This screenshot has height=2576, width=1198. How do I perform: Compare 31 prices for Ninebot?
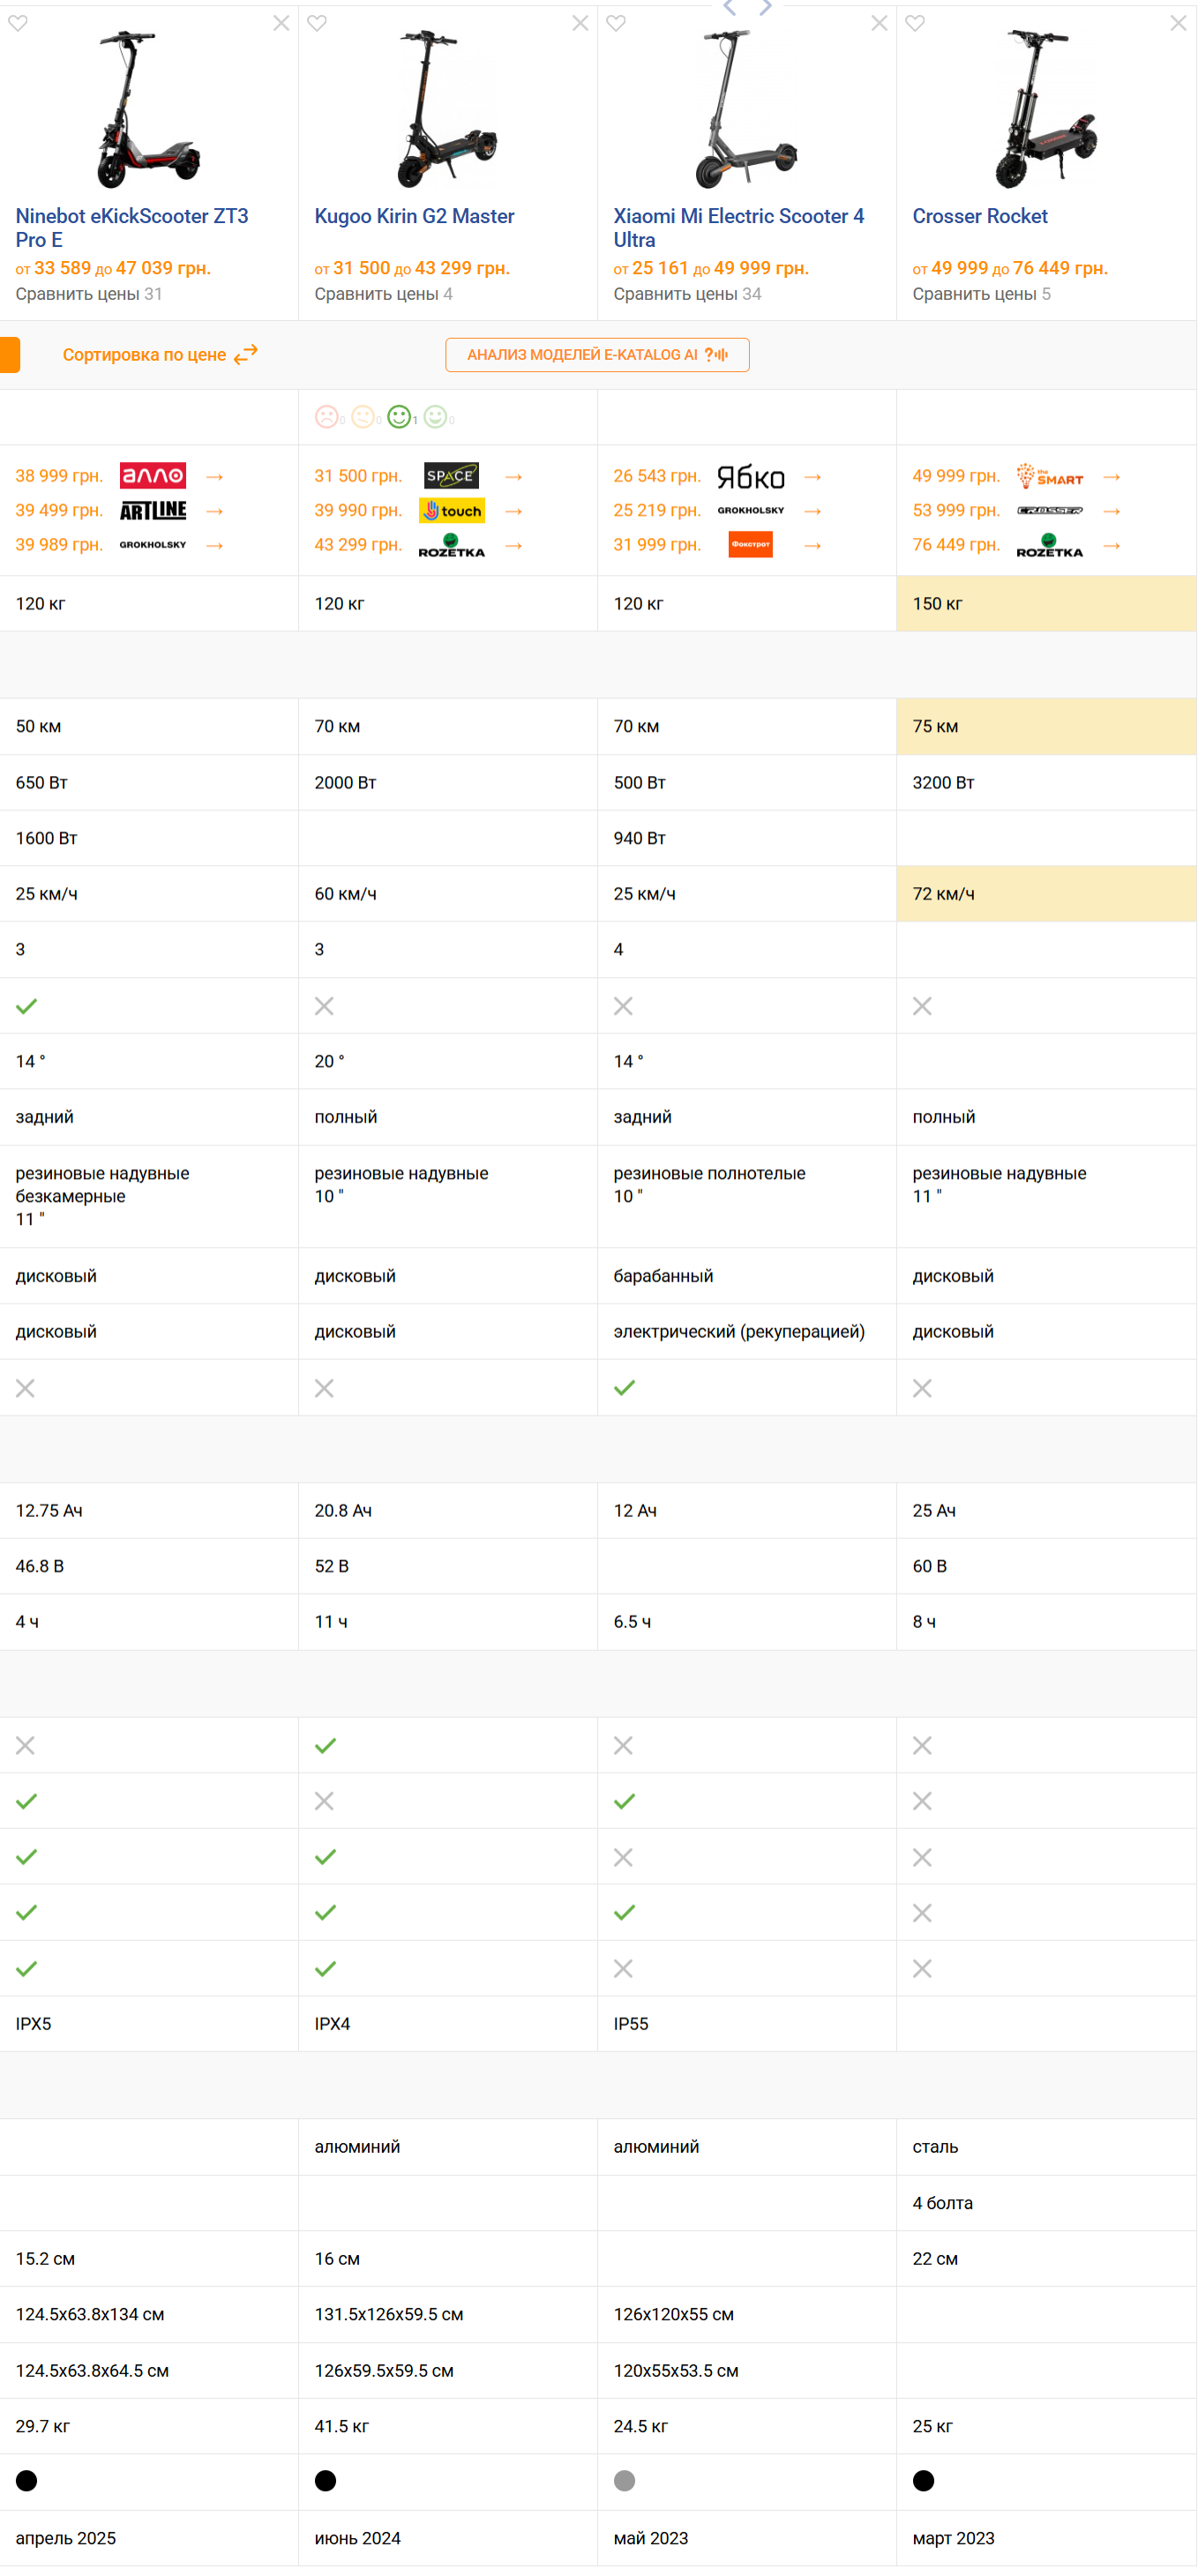(88, 294)
